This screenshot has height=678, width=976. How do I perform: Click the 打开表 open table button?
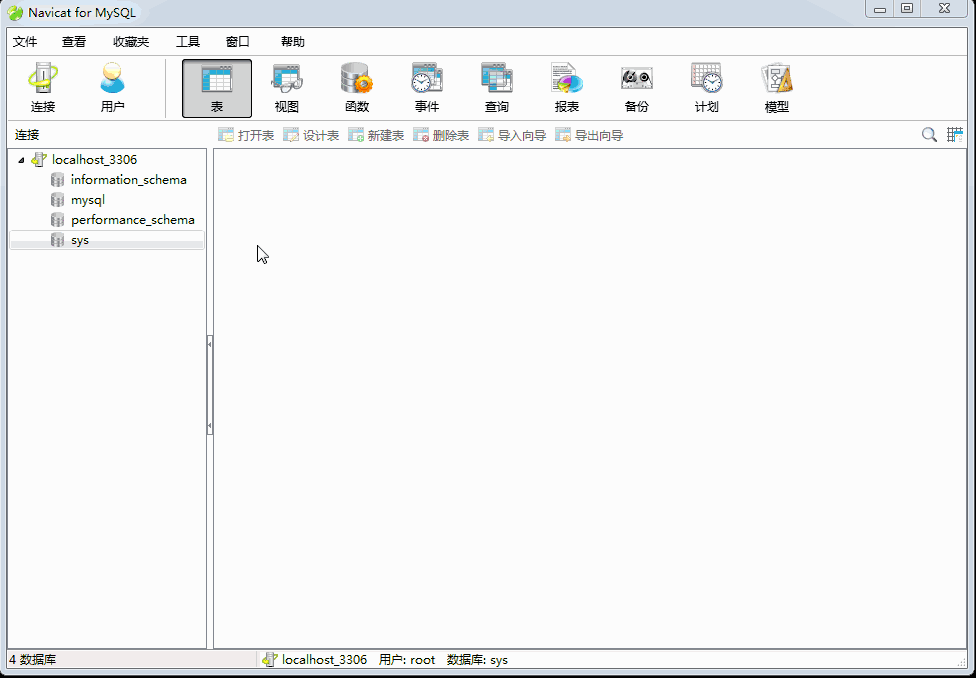pos(246,135)
